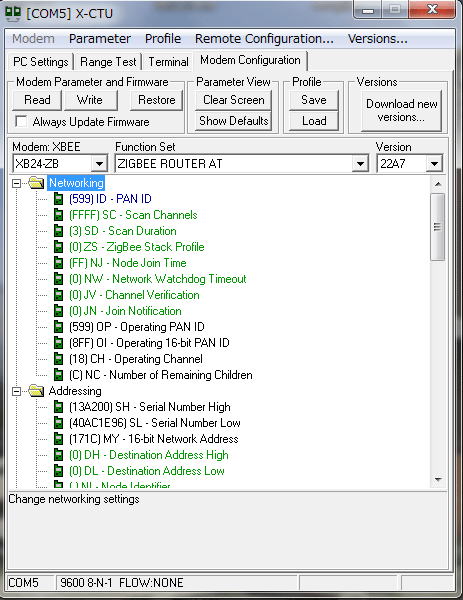Viewport: 463px width, 600px height.
Task: Click Download new versions button
Action: click(x=401, y=111)
